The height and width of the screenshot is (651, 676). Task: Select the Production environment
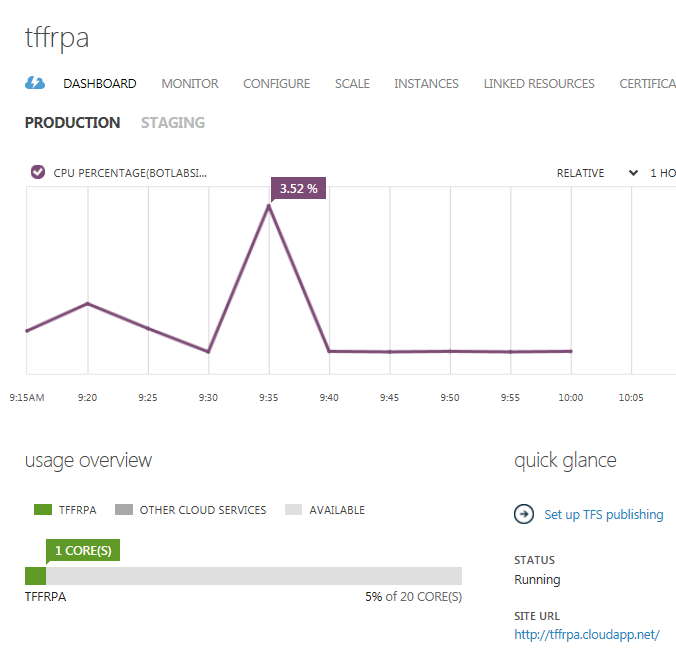[72, 123]
